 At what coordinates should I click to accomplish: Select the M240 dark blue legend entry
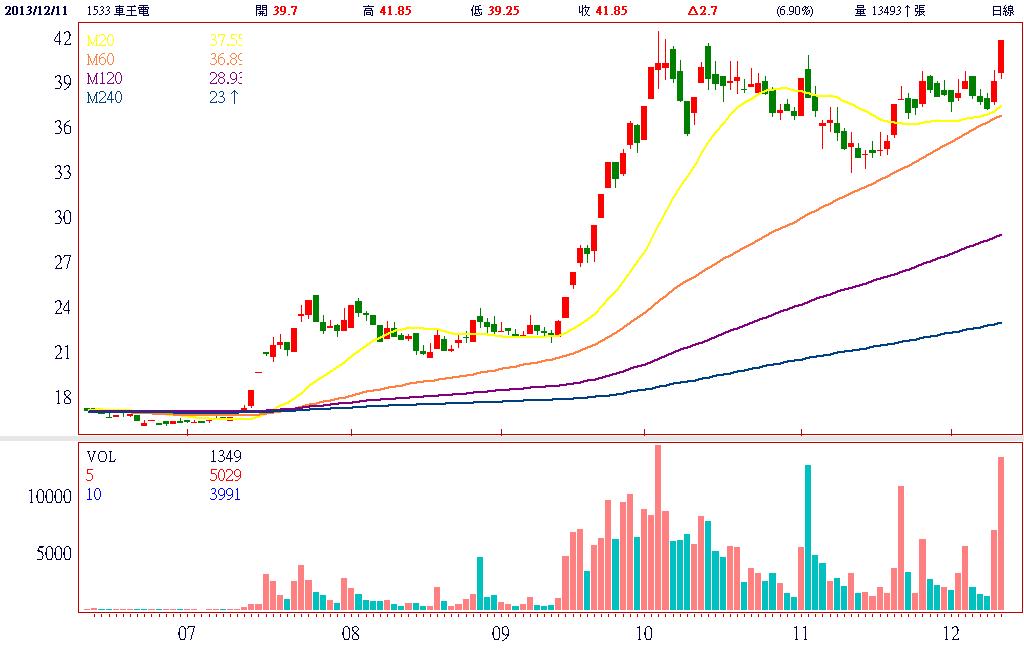tap(104, 98)
